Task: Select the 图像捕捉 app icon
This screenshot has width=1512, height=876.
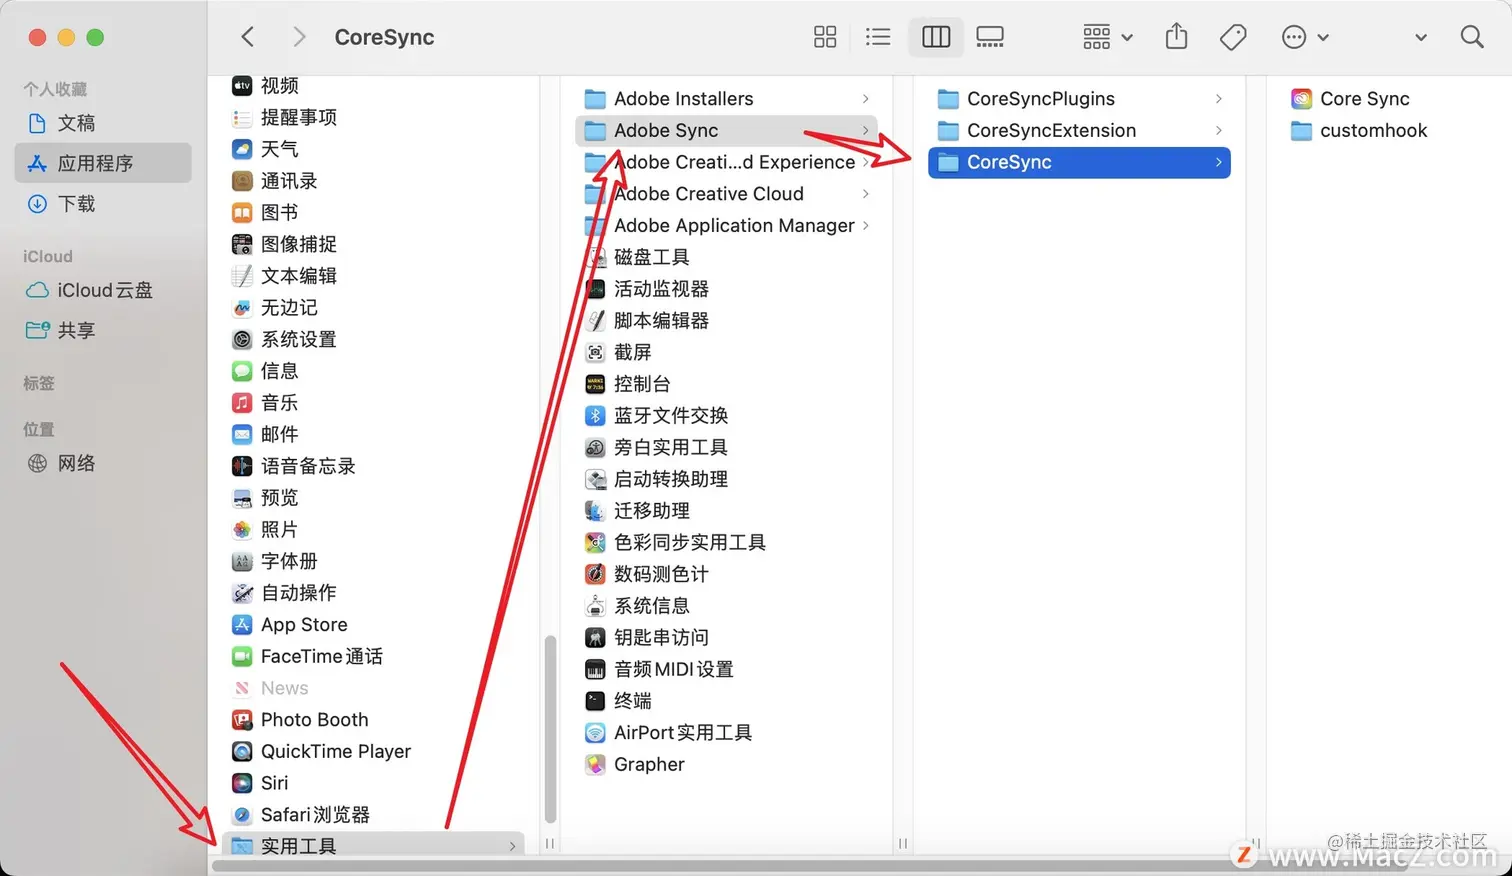Action: [x=242, y=244]
